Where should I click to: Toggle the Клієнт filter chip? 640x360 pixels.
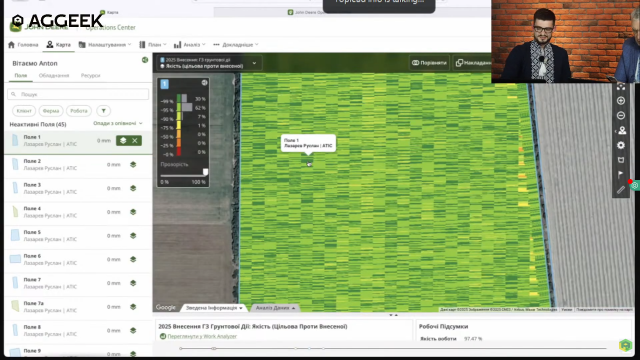pos(24,111)
